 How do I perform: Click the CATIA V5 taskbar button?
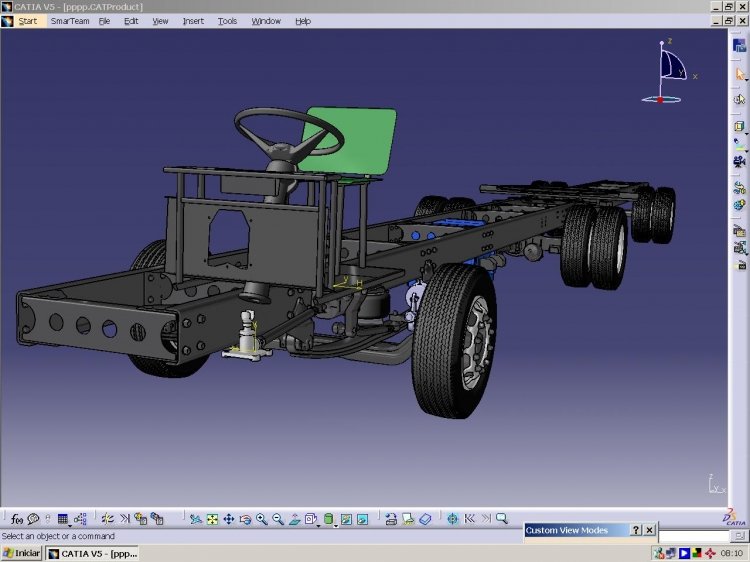[93, 553]
